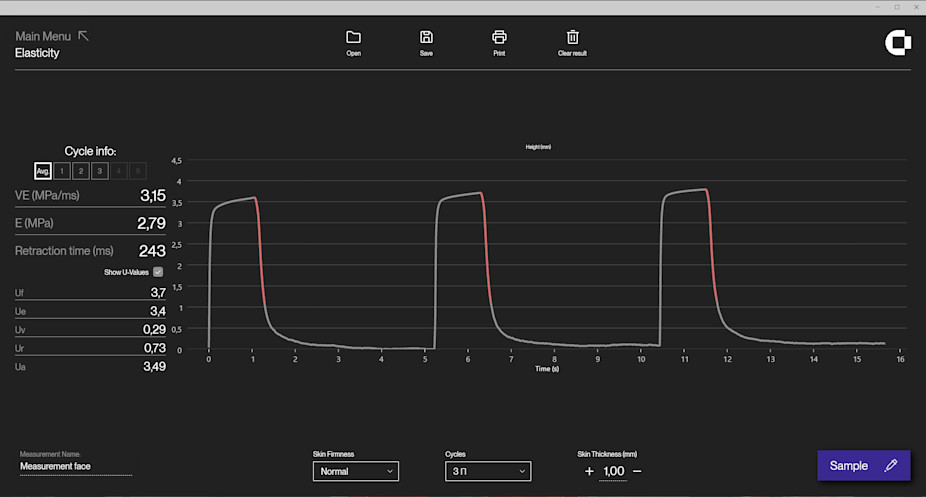Screen dimensions: 926x497
Task: Click the minus icon for skin thickness
Action: [x=637, y=471]
